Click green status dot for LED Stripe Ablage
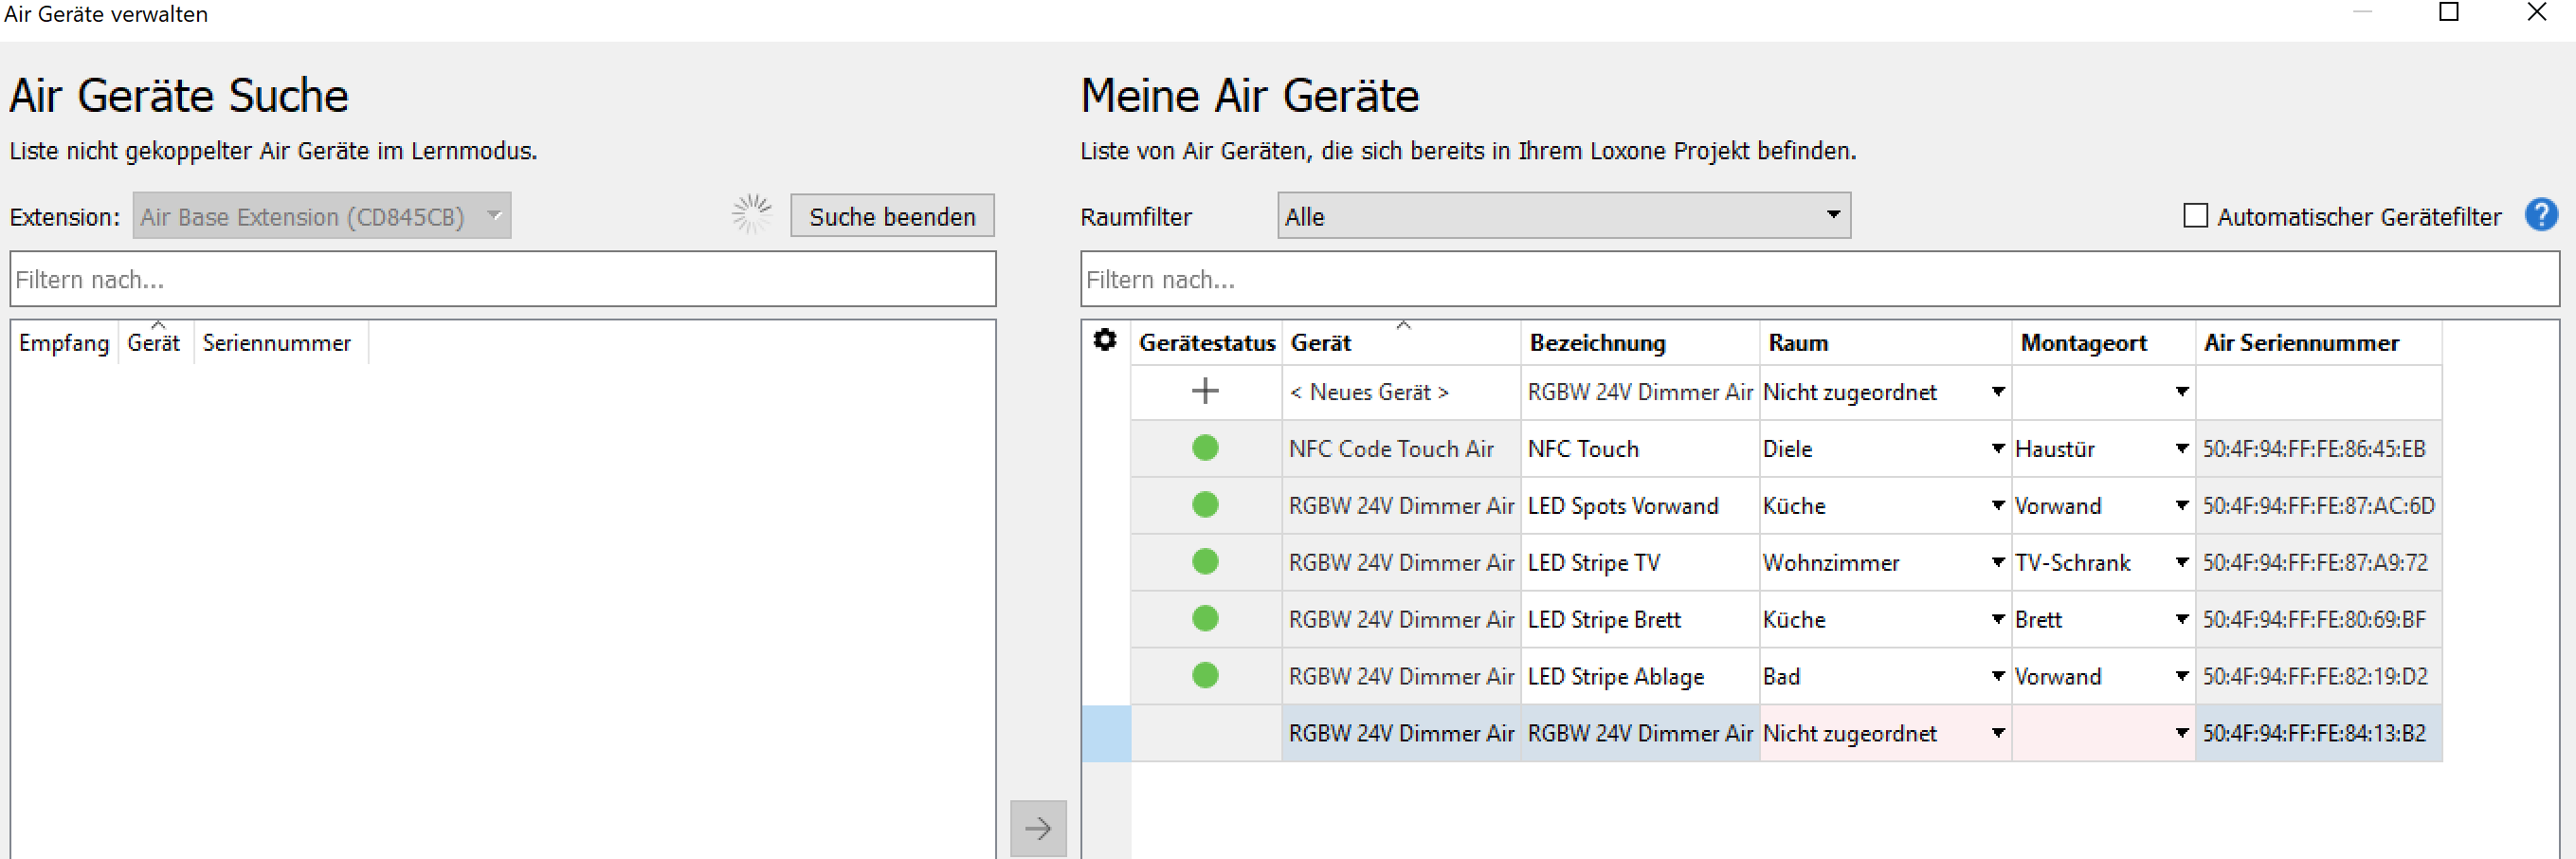This screenshot has height=859, width=2576. [x=1205, y=676]
